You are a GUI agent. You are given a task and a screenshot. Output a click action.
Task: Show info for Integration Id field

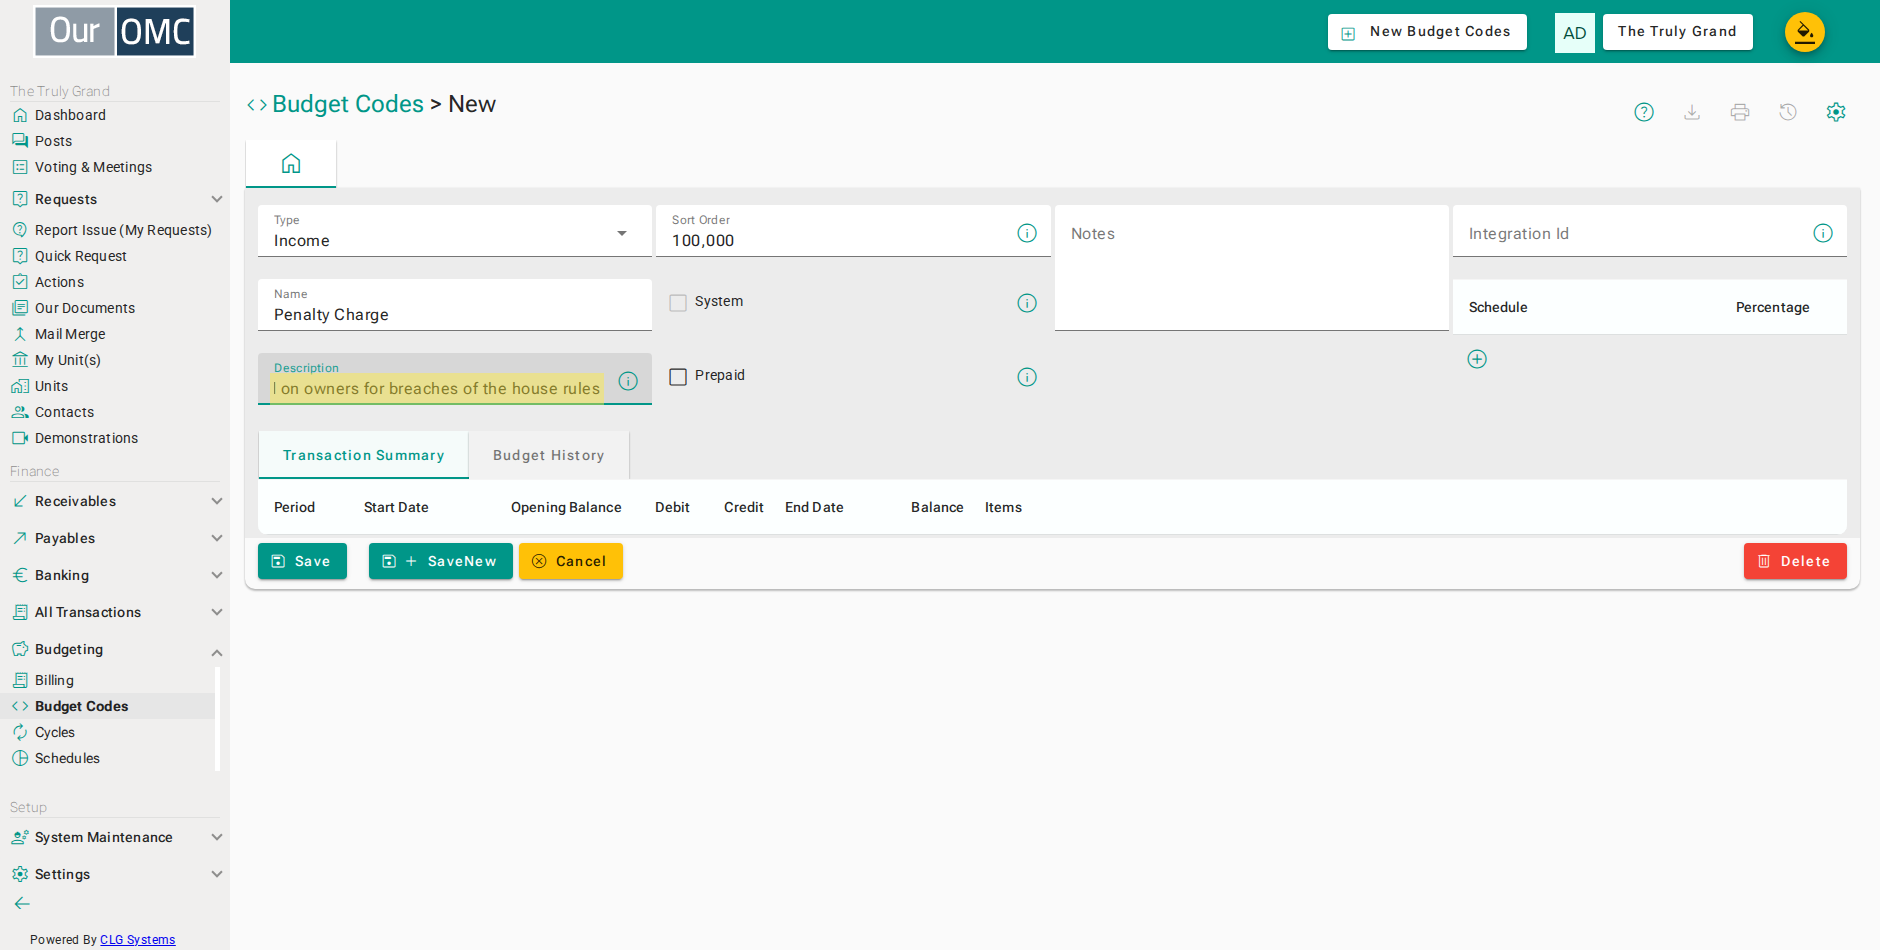(x=1823, y=233)
